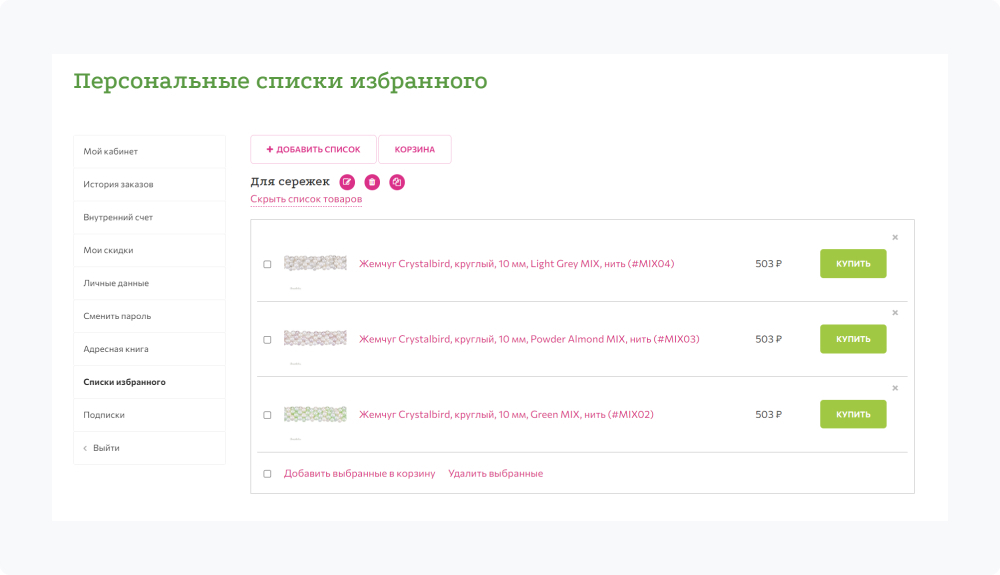Open the Light Grey MIX pearl thumbnail
Image resolution: width=1000 pixels, height=575 pixels.
point(315,264)
